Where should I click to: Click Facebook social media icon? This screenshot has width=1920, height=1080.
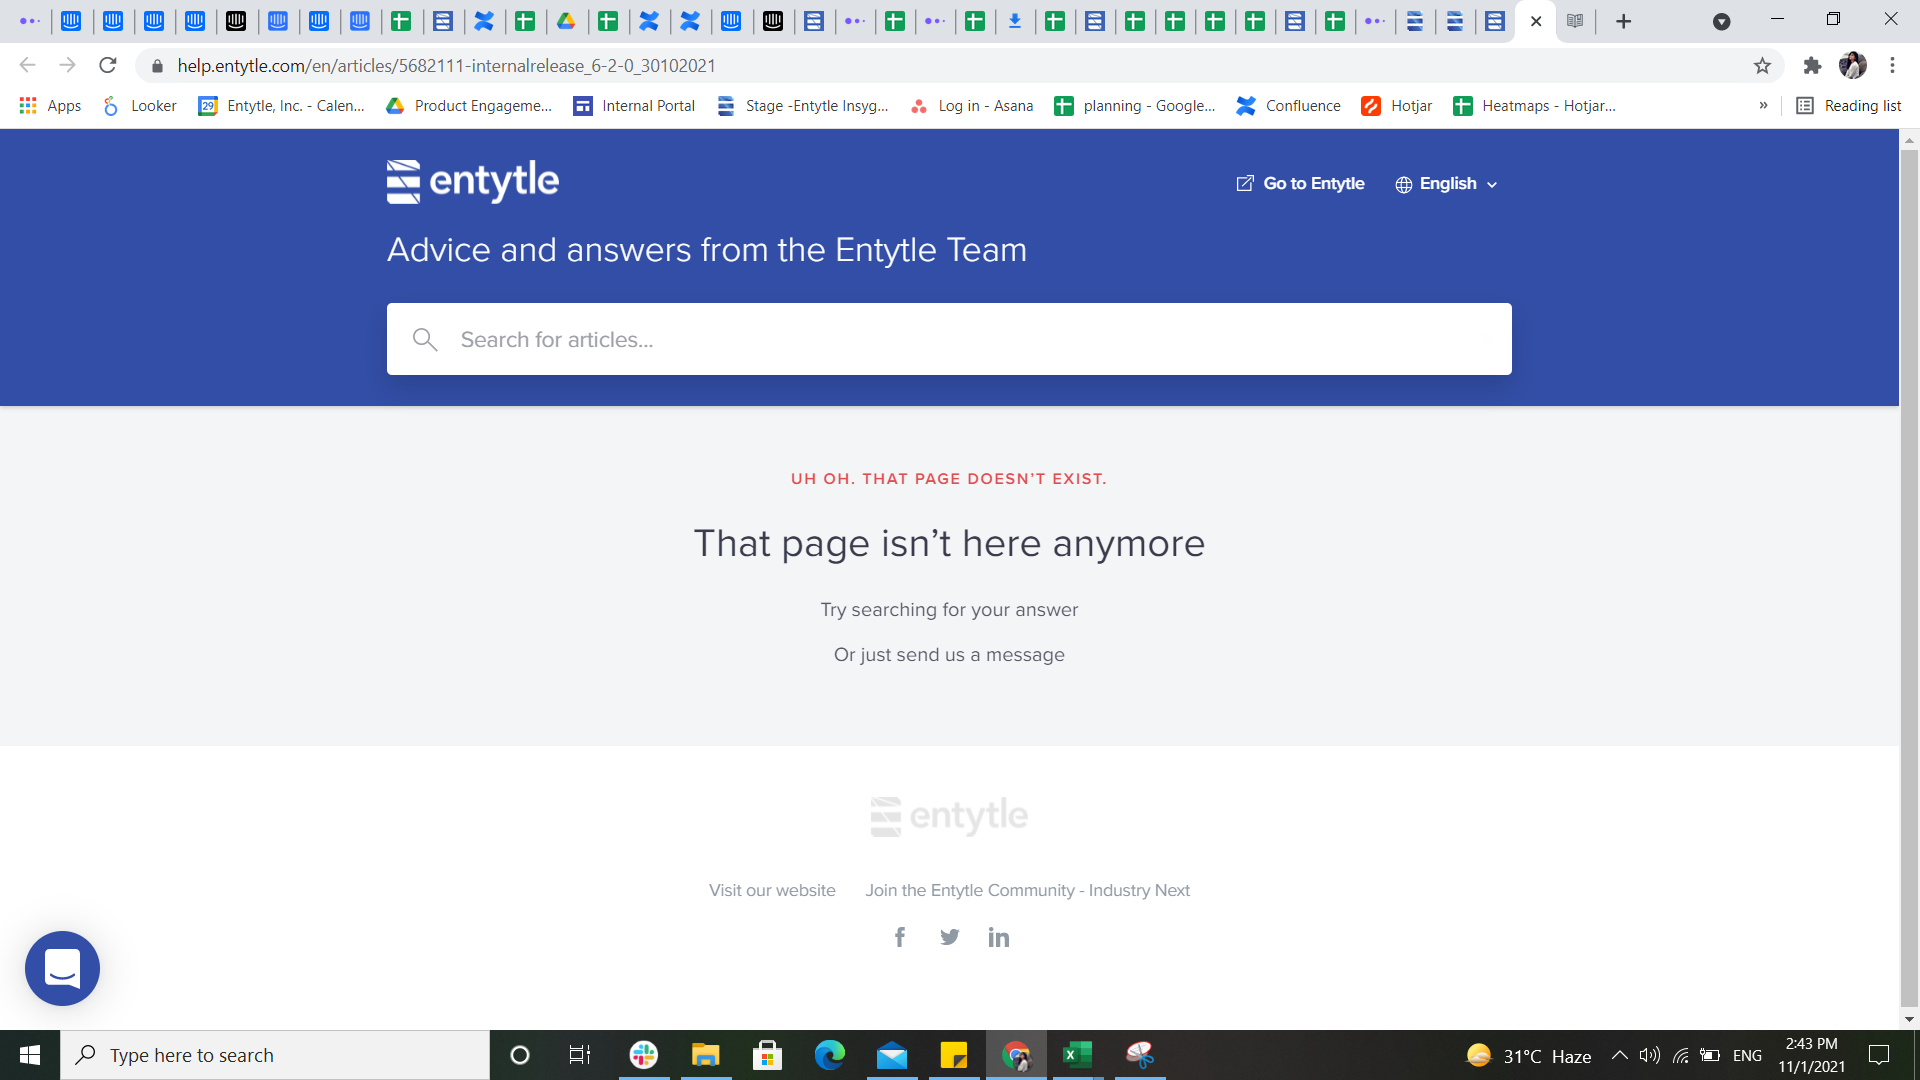tap(899, 936)
